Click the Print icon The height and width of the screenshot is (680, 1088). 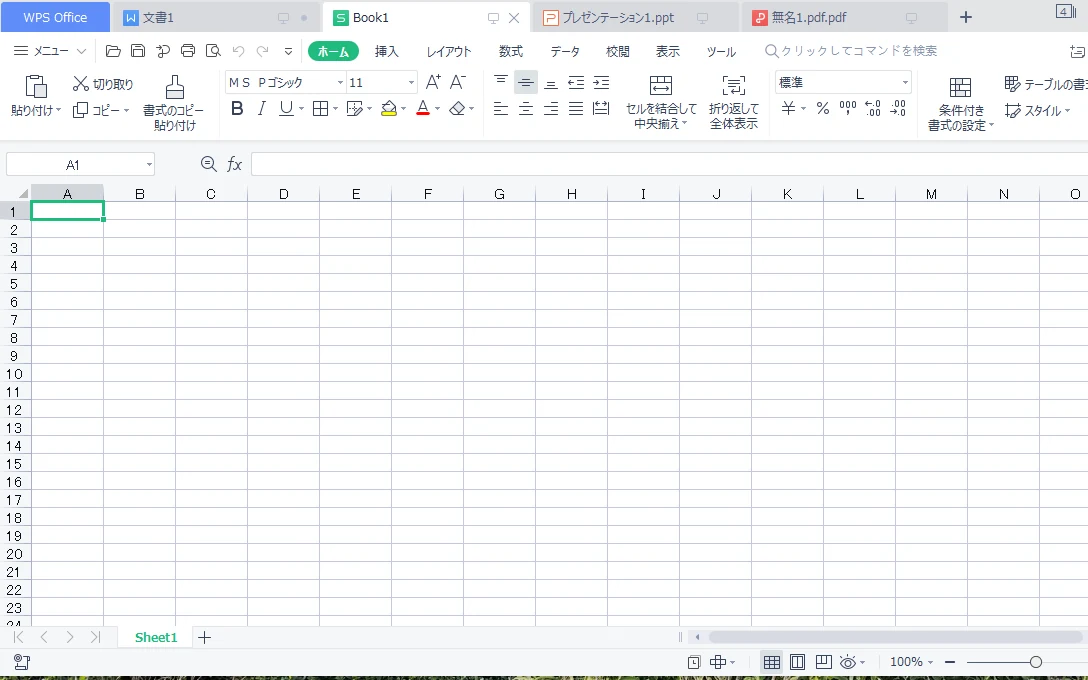pyautogui.click(x=188, y=51)
